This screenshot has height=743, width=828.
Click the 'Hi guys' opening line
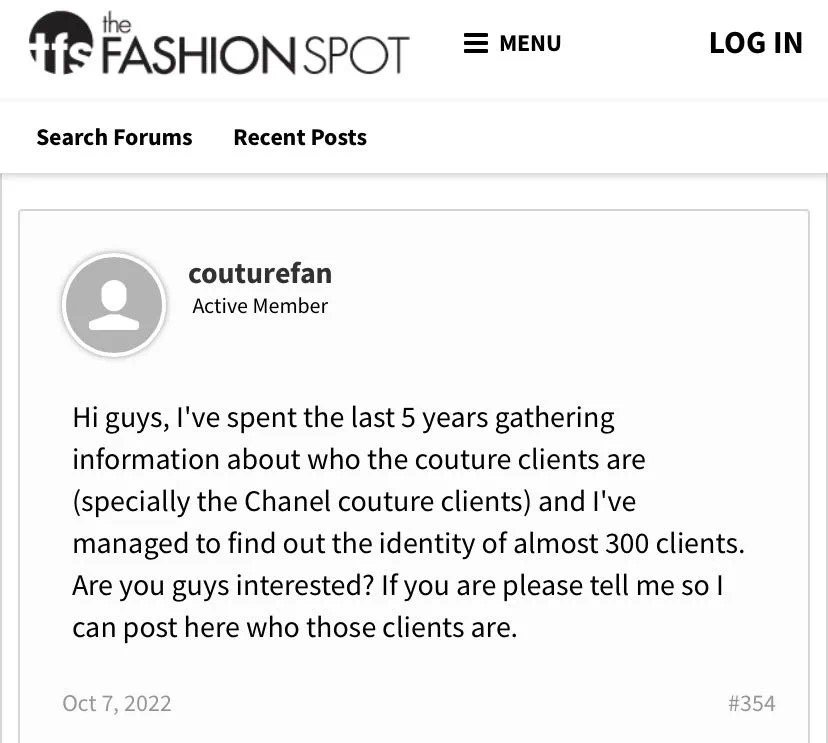tap(343, 418)
